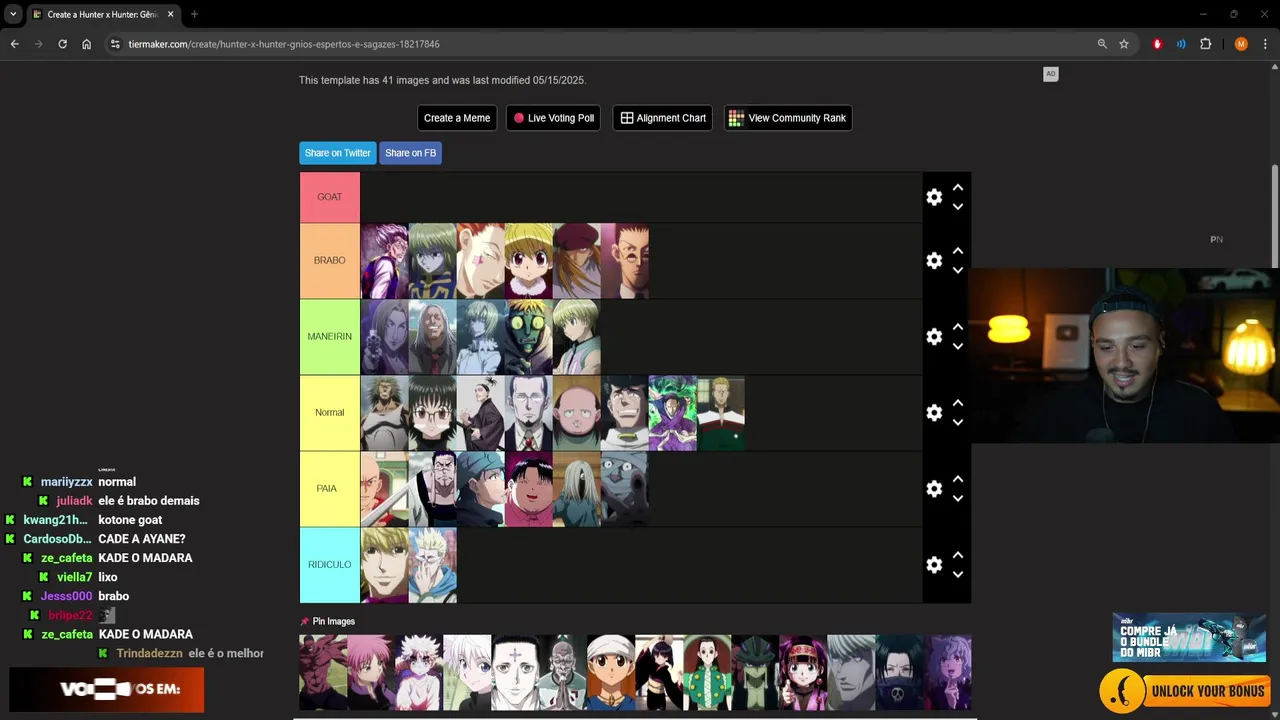The width and height of the screenshot is (1280, 720).
Task: Open settings gear for the Normal tier
Action: (934, 413)
